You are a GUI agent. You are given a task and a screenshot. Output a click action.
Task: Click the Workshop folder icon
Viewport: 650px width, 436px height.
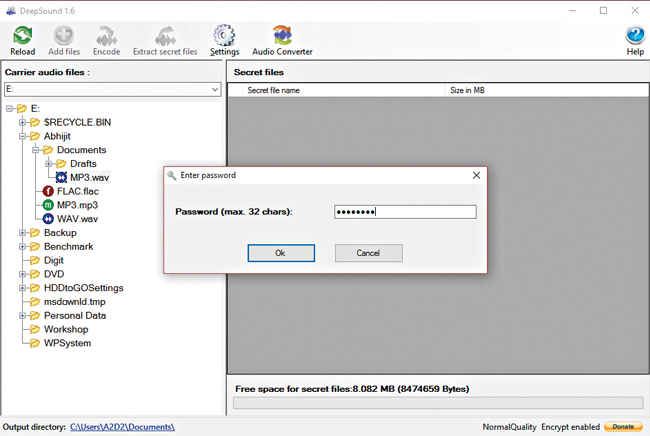pyautogui.click(x=35, y=329)
